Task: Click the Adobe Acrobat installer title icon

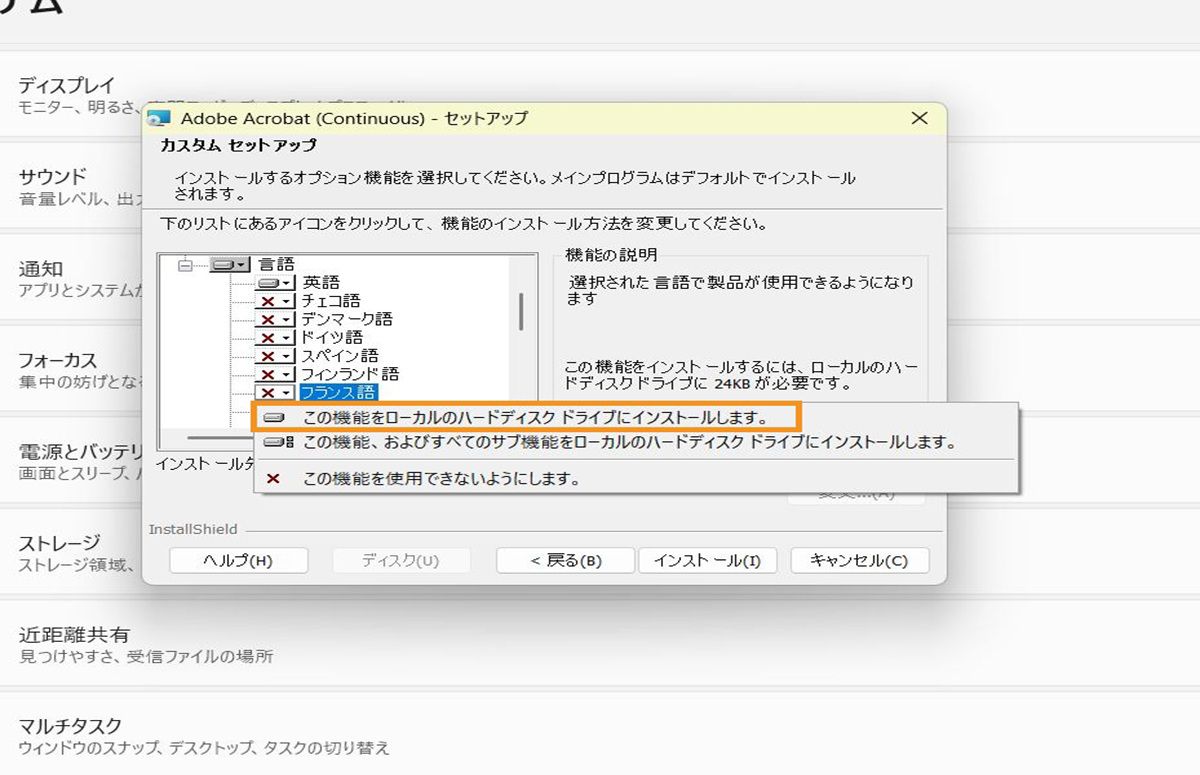Action: 159,118
